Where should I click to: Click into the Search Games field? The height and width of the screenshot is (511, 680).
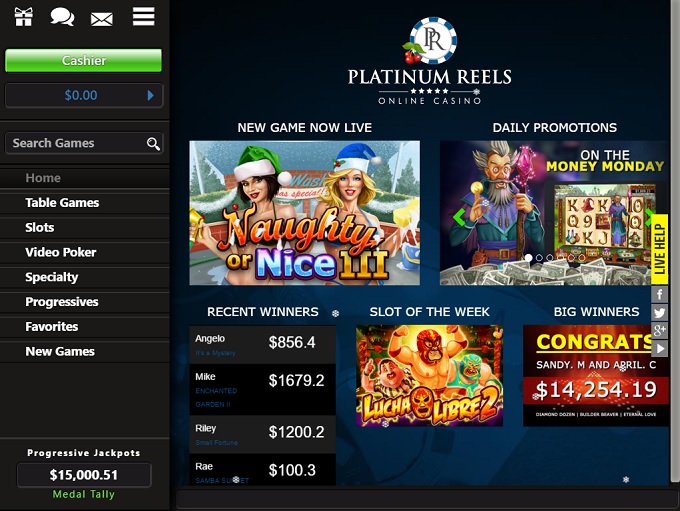pos(78,143)
